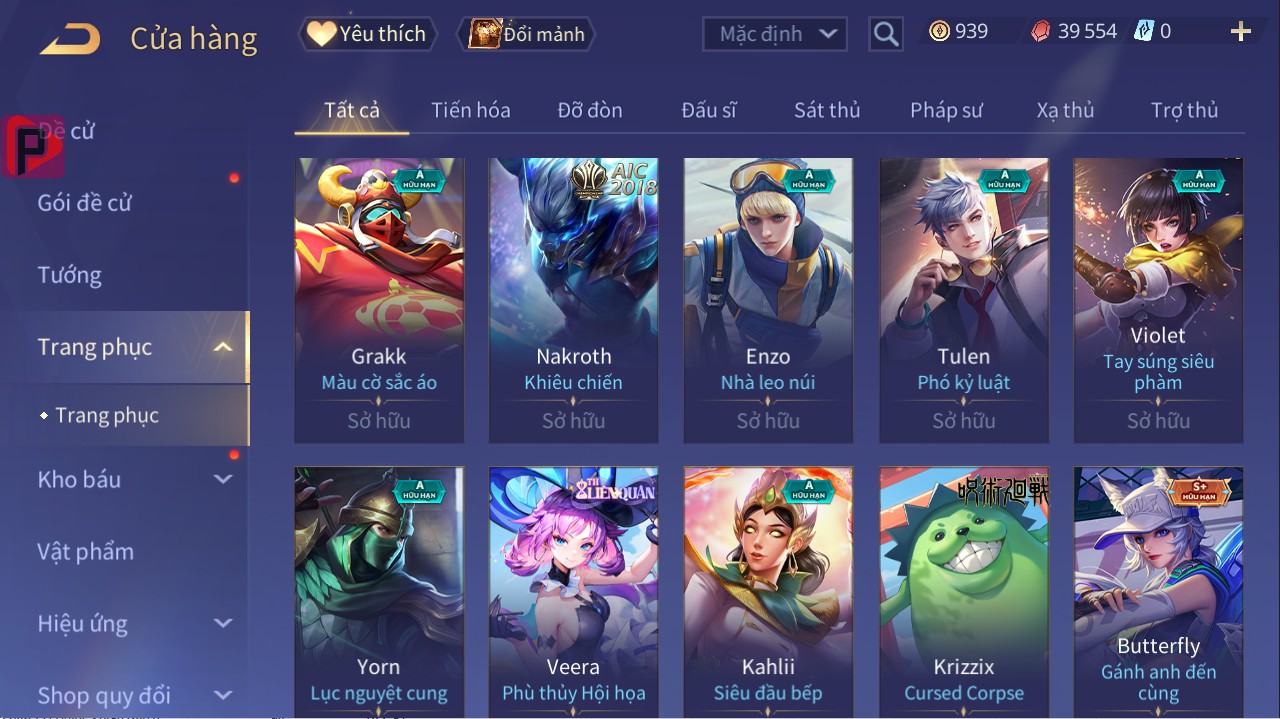Screen dimensions: 1280x719
Task: Select the Sát thủ tab
Action: point(827,110)
